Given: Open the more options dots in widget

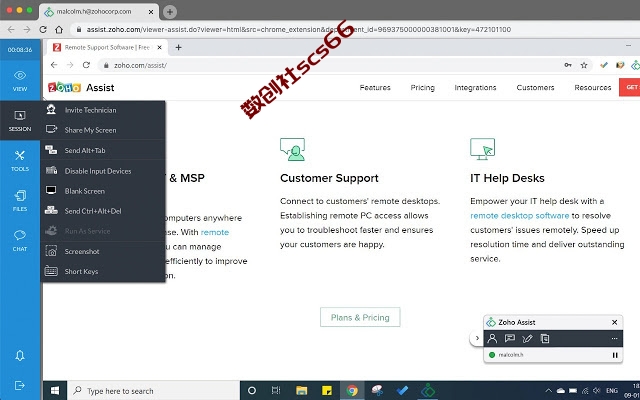Looking at the screenshot, I should [614, 338].
